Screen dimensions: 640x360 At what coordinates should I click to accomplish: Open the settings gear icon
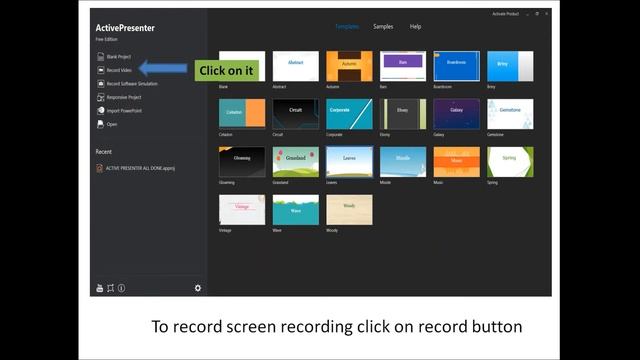pos(198,288)
